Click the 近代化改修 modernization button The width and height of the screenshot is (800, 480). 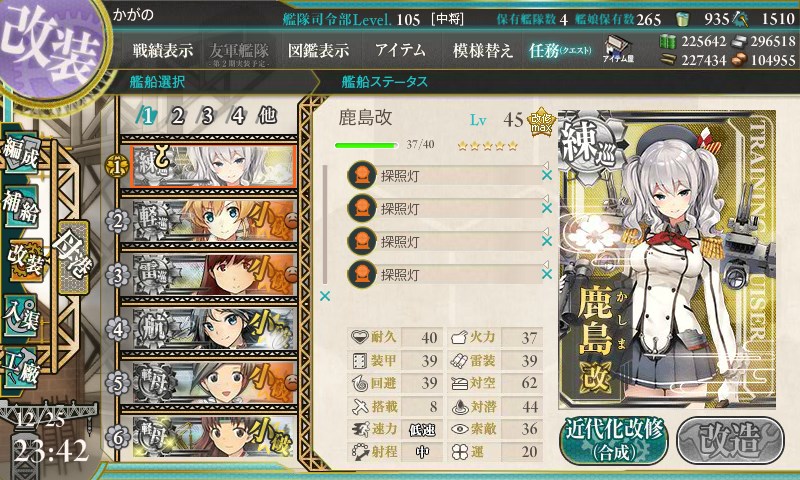pyautogui.click(x=614, y=441)
